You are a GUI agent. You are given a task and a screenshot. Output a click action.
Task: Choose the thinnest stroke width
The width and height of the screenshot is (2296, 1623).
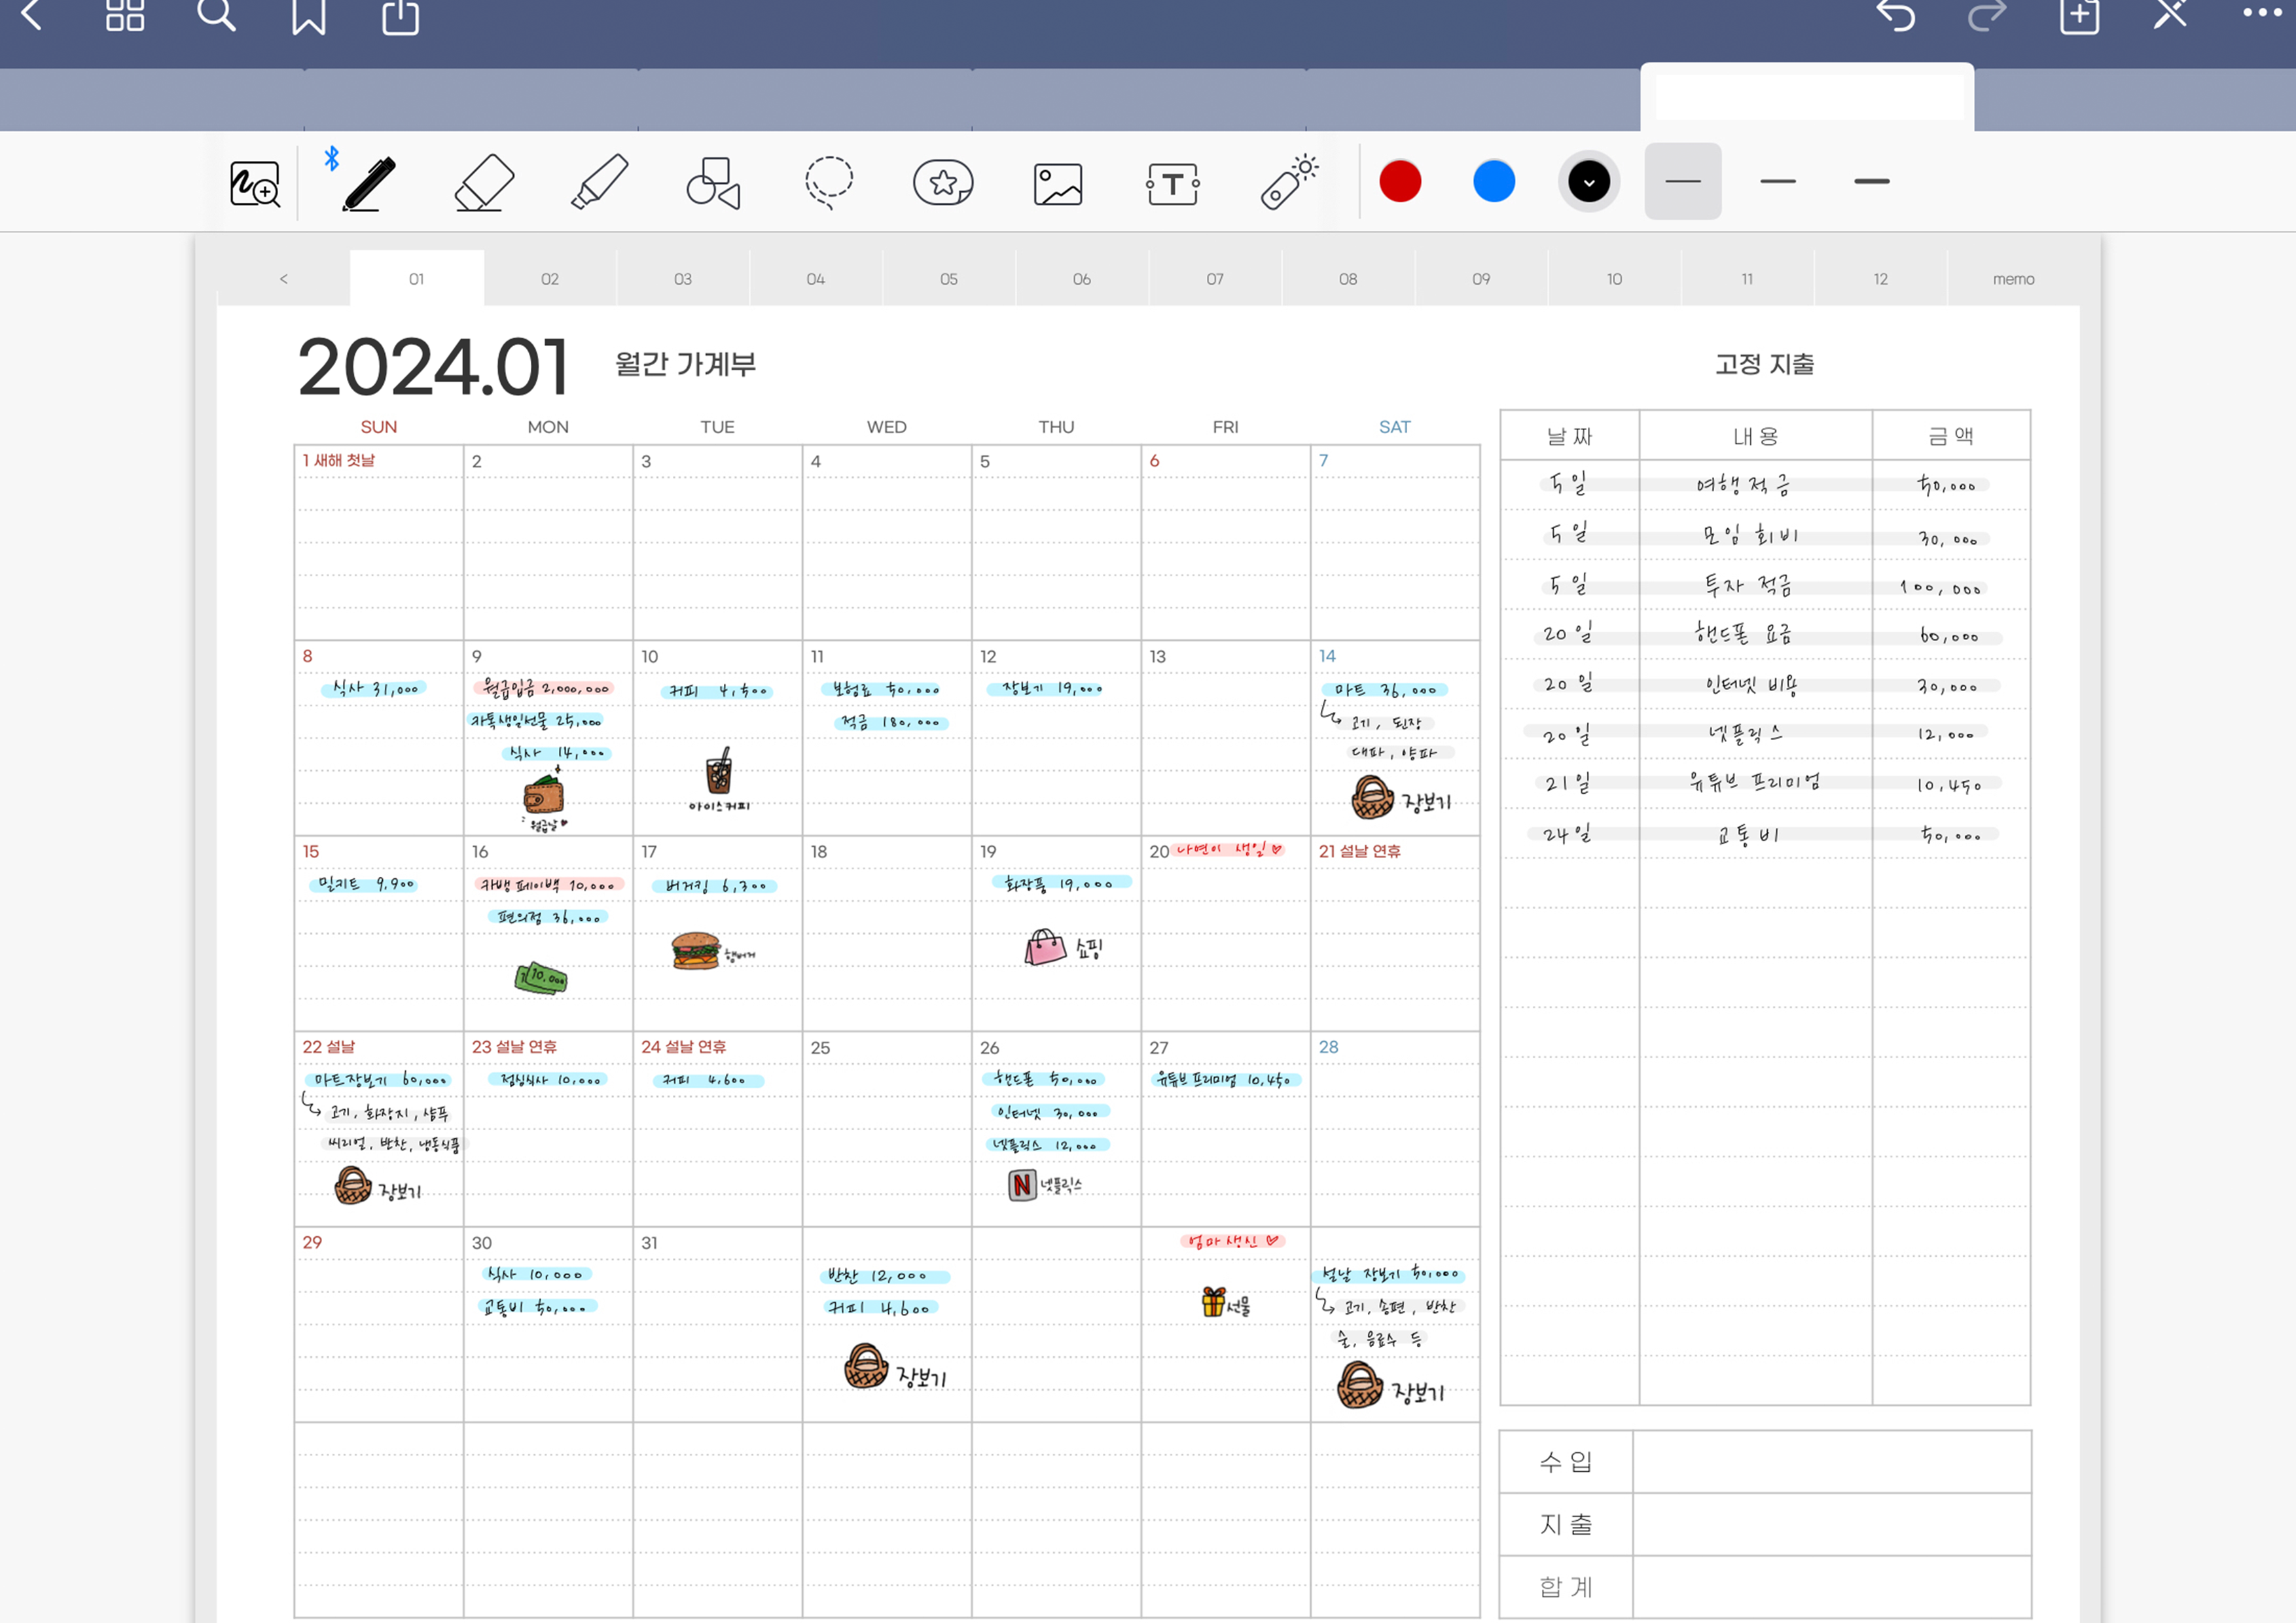[1682, 182]
